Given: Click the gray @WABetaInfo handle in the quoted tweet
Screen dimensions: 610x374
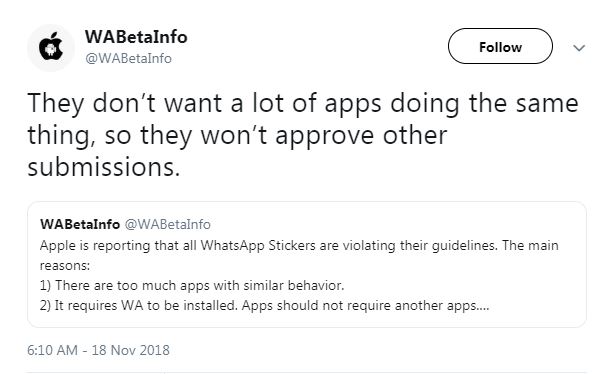Looking at the screenshot, I should point(168,224).
